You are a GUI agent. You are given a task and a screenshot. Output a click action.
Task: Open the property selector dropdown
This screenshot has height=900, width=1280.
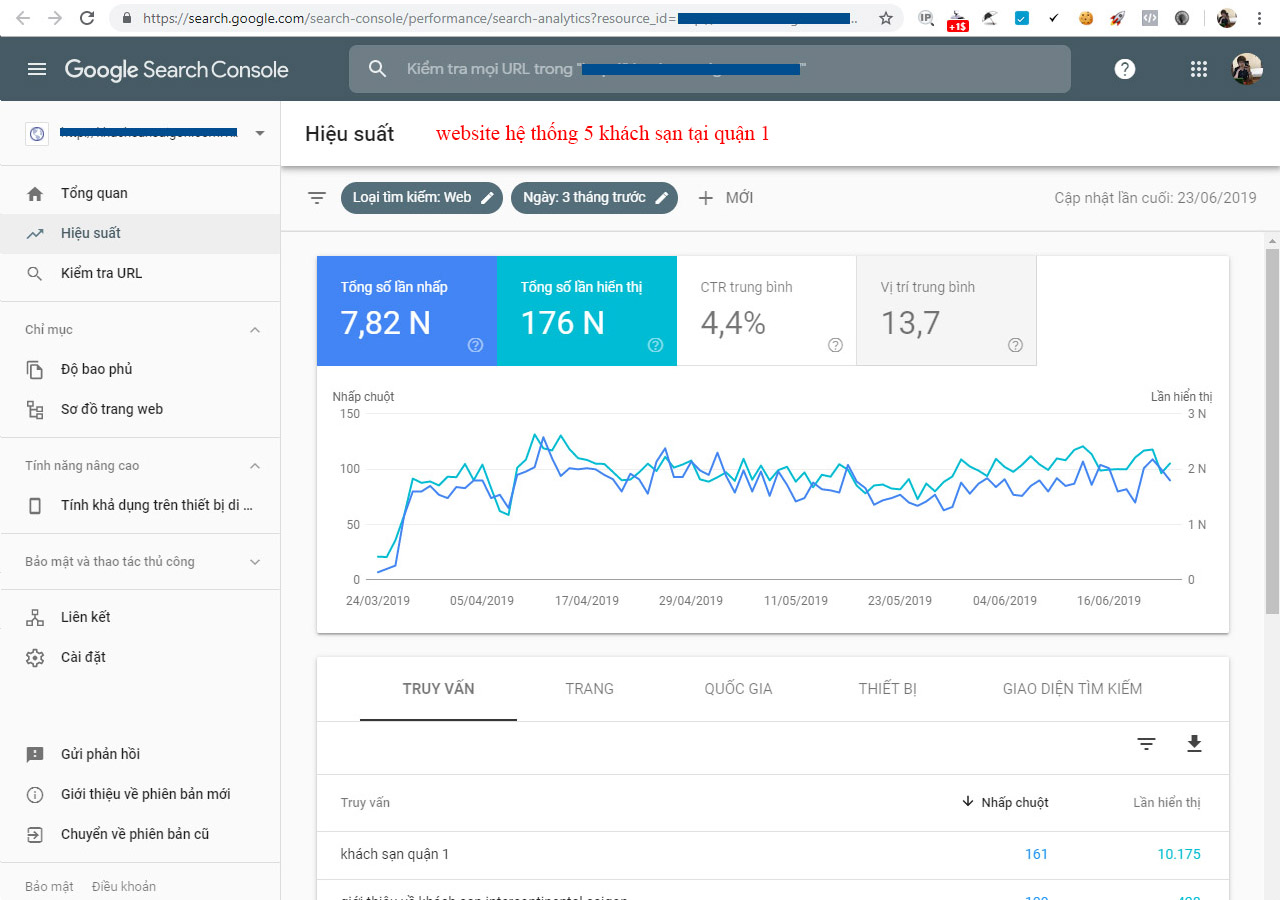[260, 133]
